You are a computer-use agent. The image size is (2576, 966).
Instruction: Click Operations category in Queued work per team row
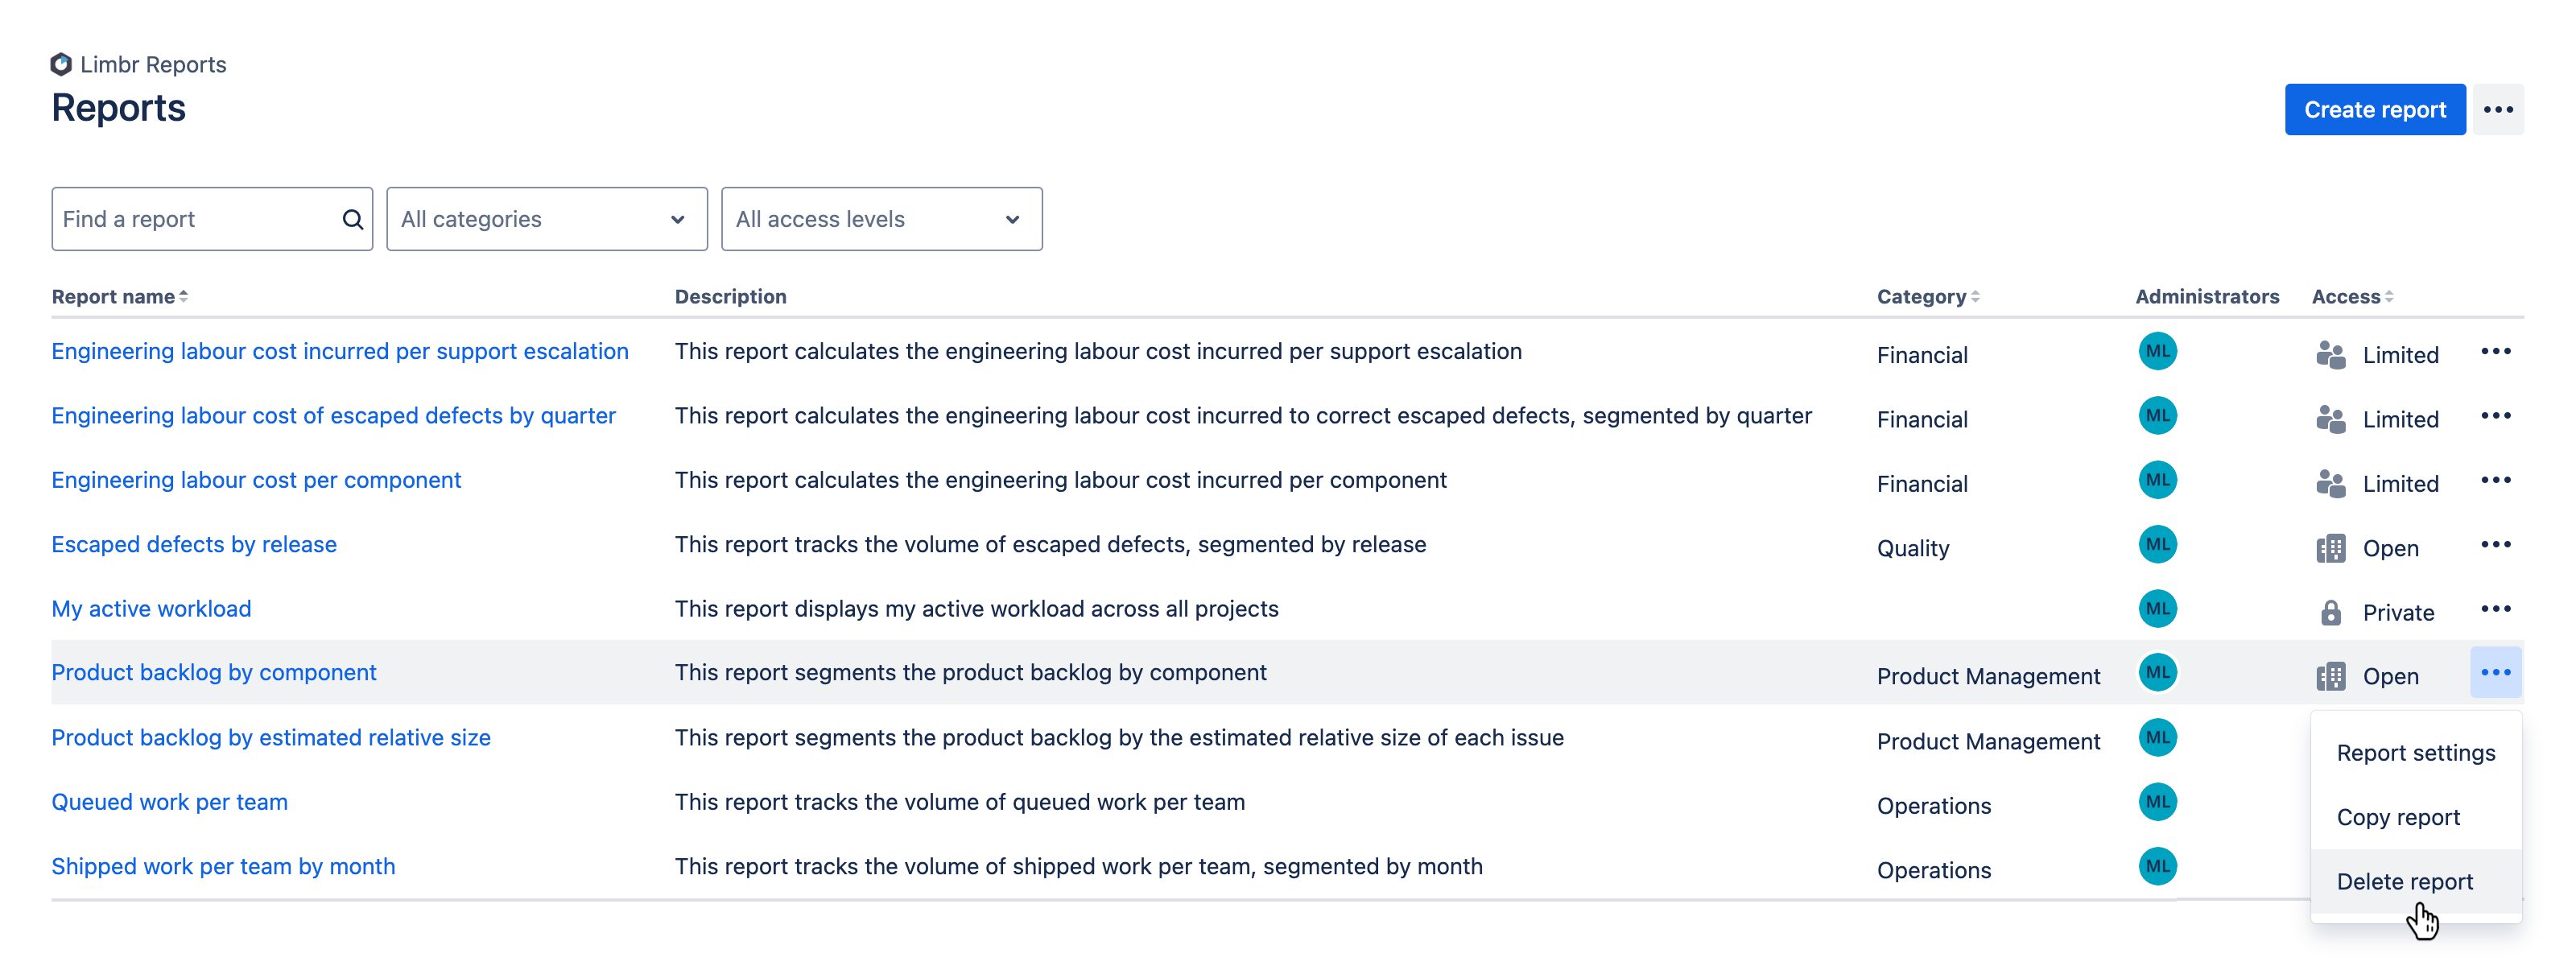[1934, 806]
